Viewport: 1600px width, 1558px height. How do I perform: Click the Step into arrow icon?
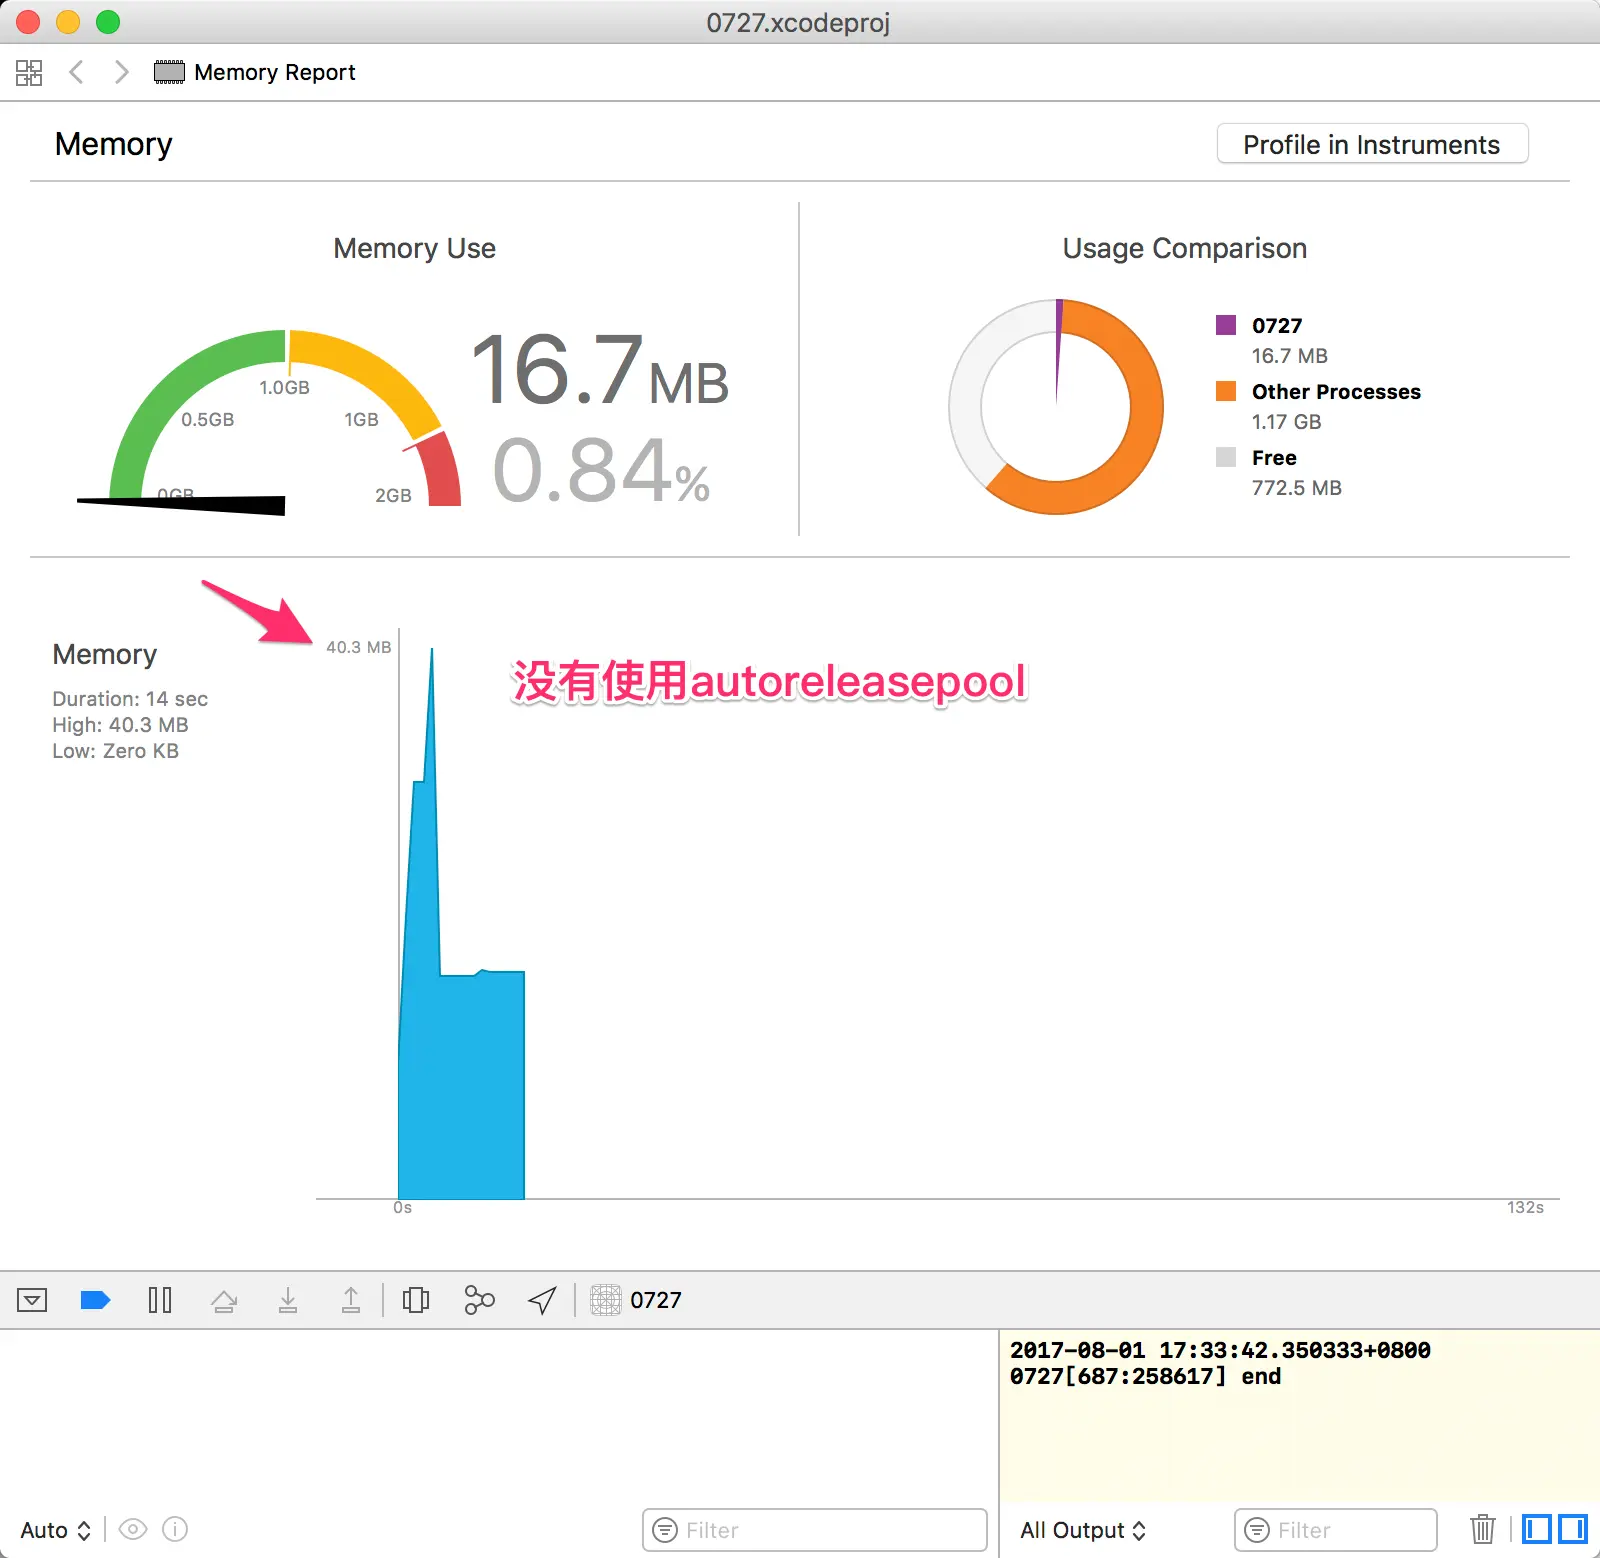[288, 1300]
